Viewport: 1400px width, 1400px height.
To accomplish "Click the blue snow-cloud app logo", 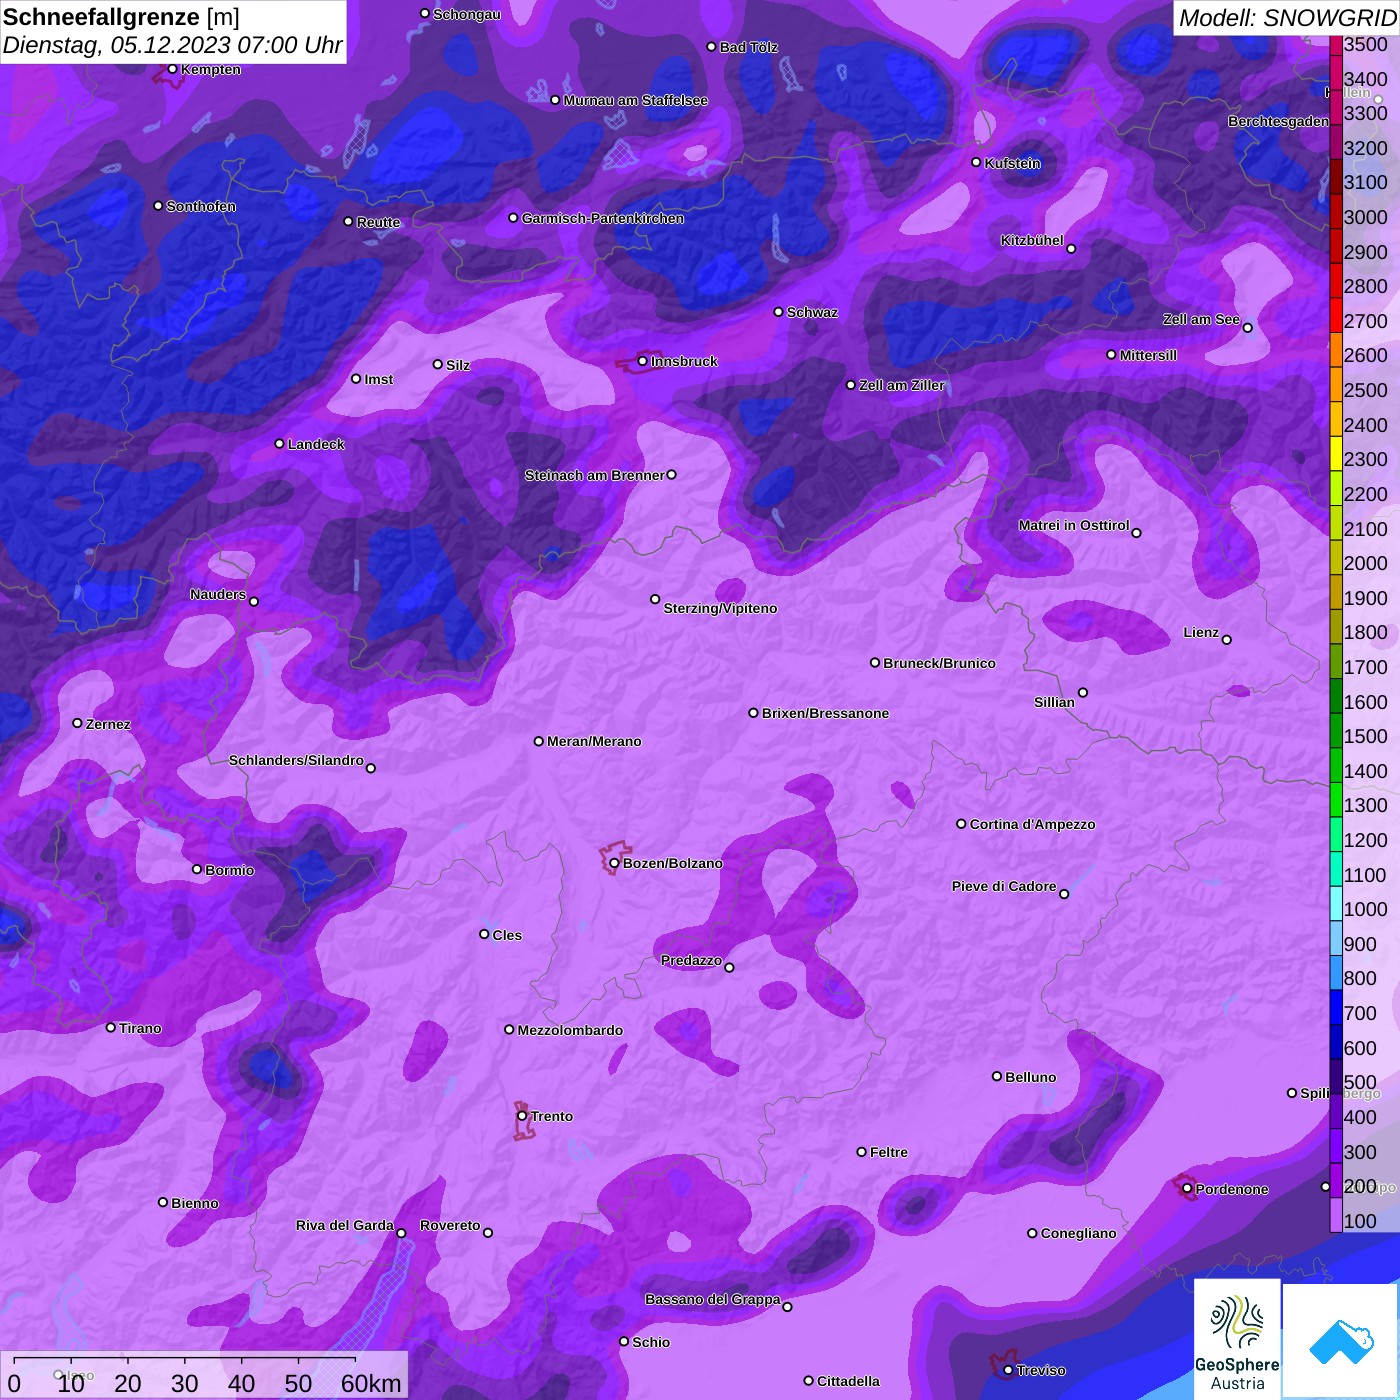I will [1340, 1341].
